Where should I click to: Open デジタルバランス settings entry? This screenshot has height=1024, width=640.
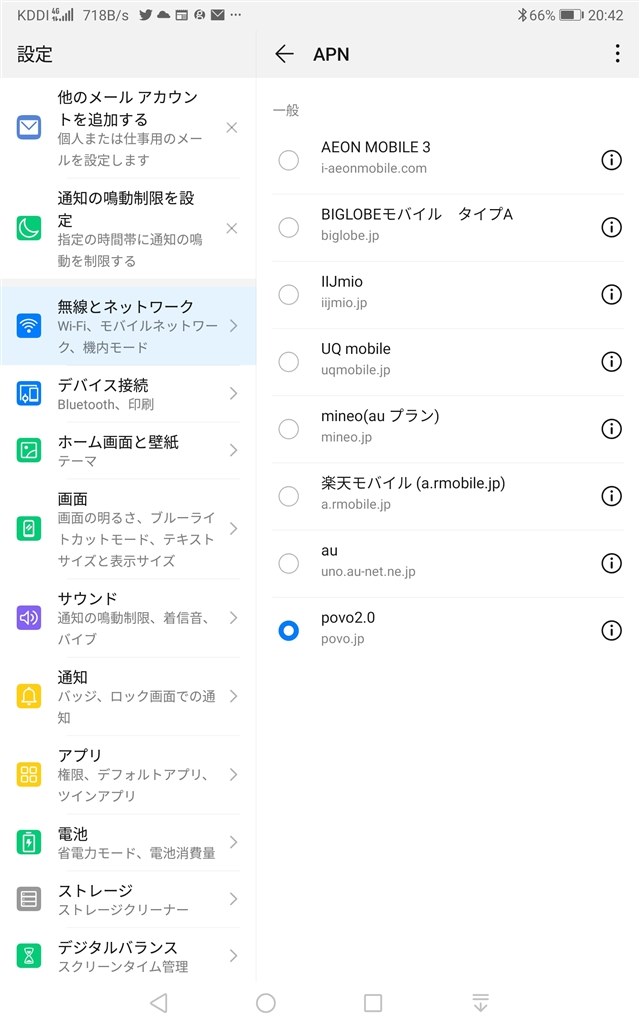click(128, 955)
